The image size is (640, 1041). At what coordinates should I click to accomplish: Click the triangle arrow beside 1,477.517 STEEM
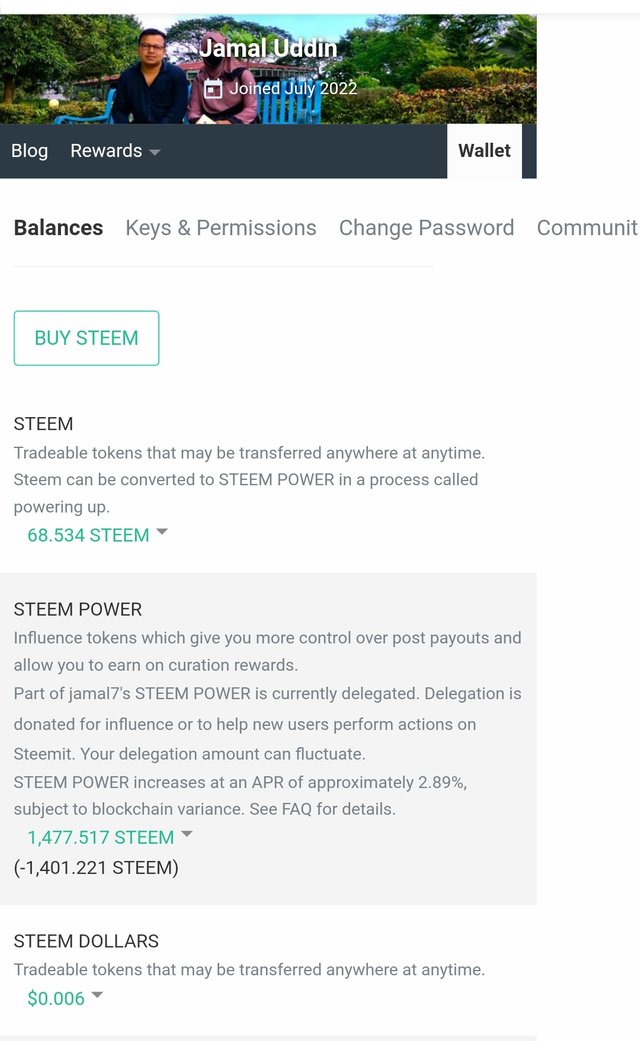[x=187, y=835]
